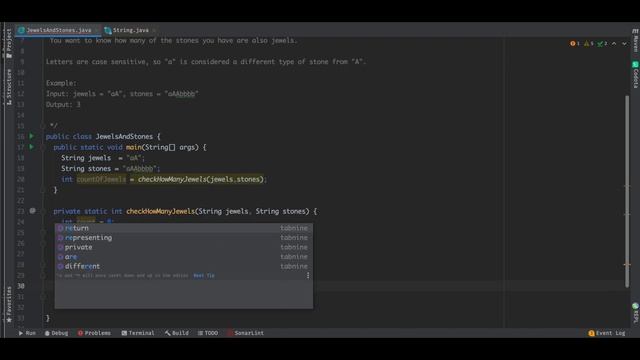Open the completion popup three-dot options menu
Image resolution: width=640 pixels, height=360 pixels.
(308, 276)
